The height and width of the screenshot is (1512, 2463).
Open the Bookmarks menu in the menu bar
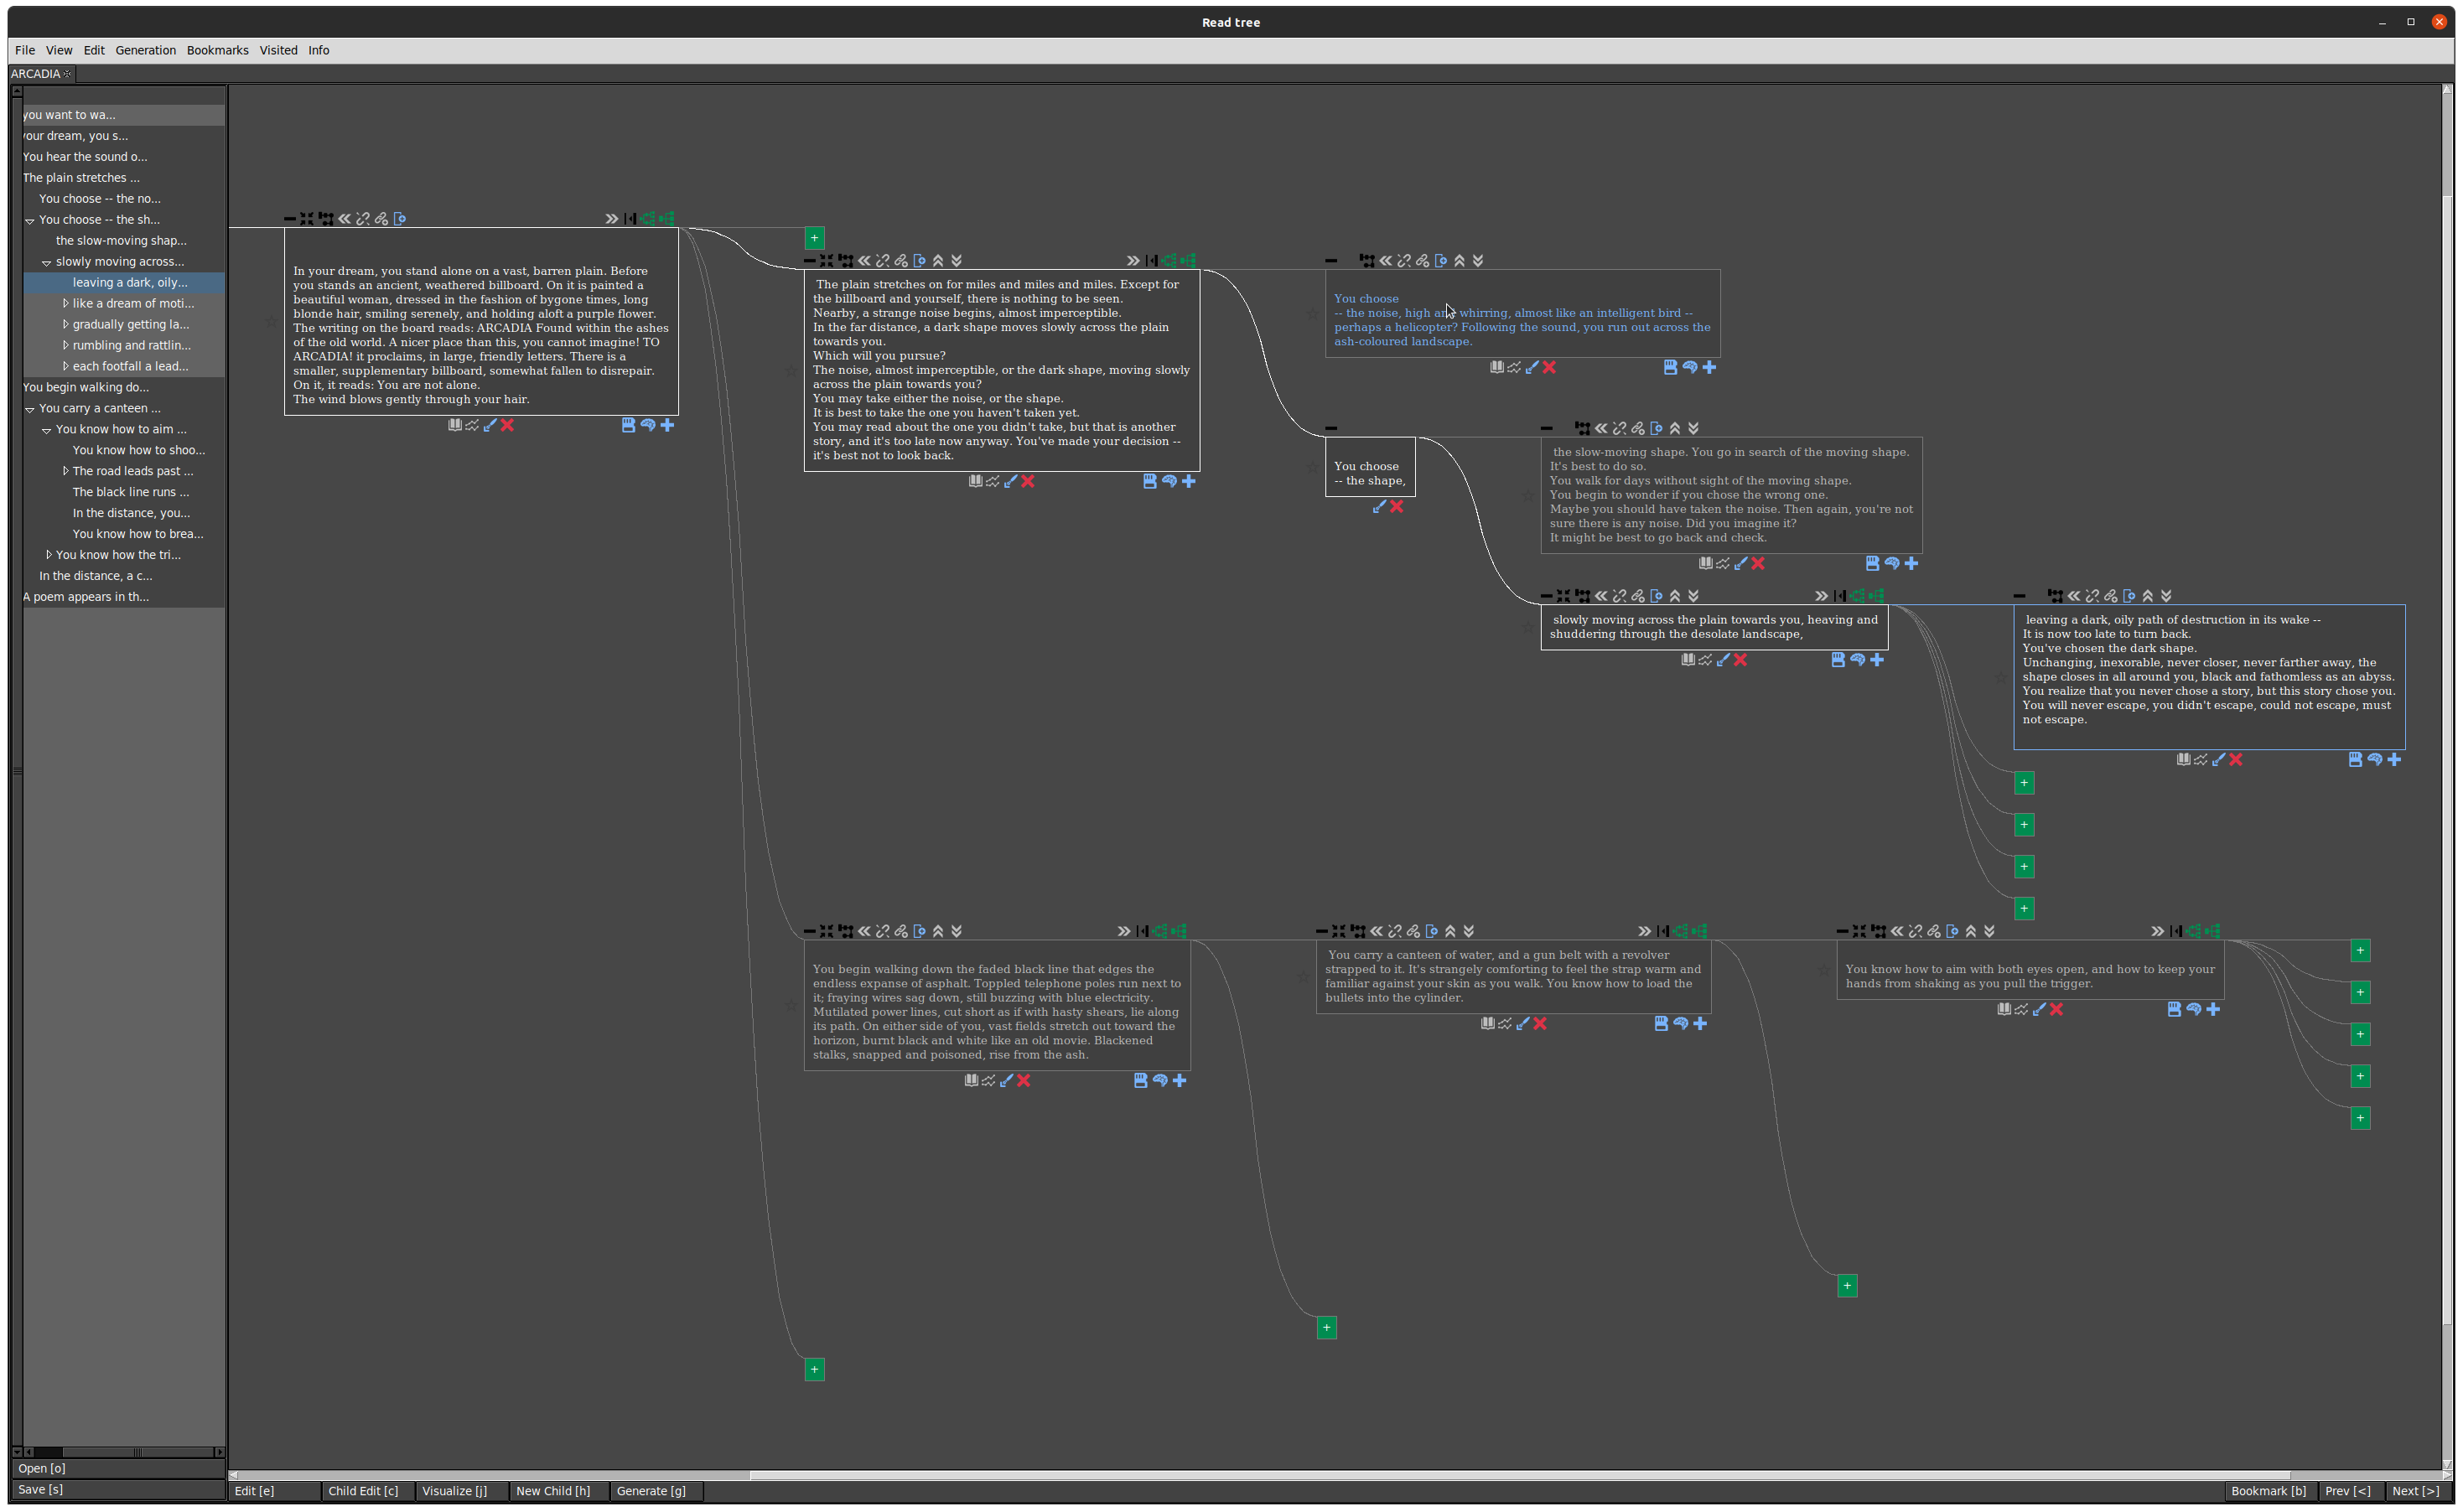(215, 49)
